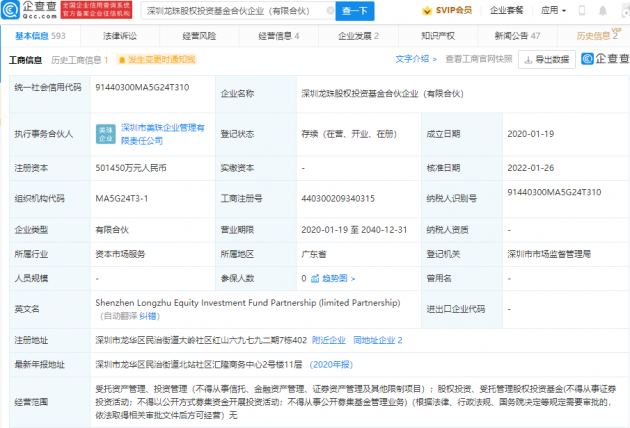The height and width of the screenshot is (428, 630).
Task: Open the 企业套餐 menu item
Action: [x=506, y=10]
